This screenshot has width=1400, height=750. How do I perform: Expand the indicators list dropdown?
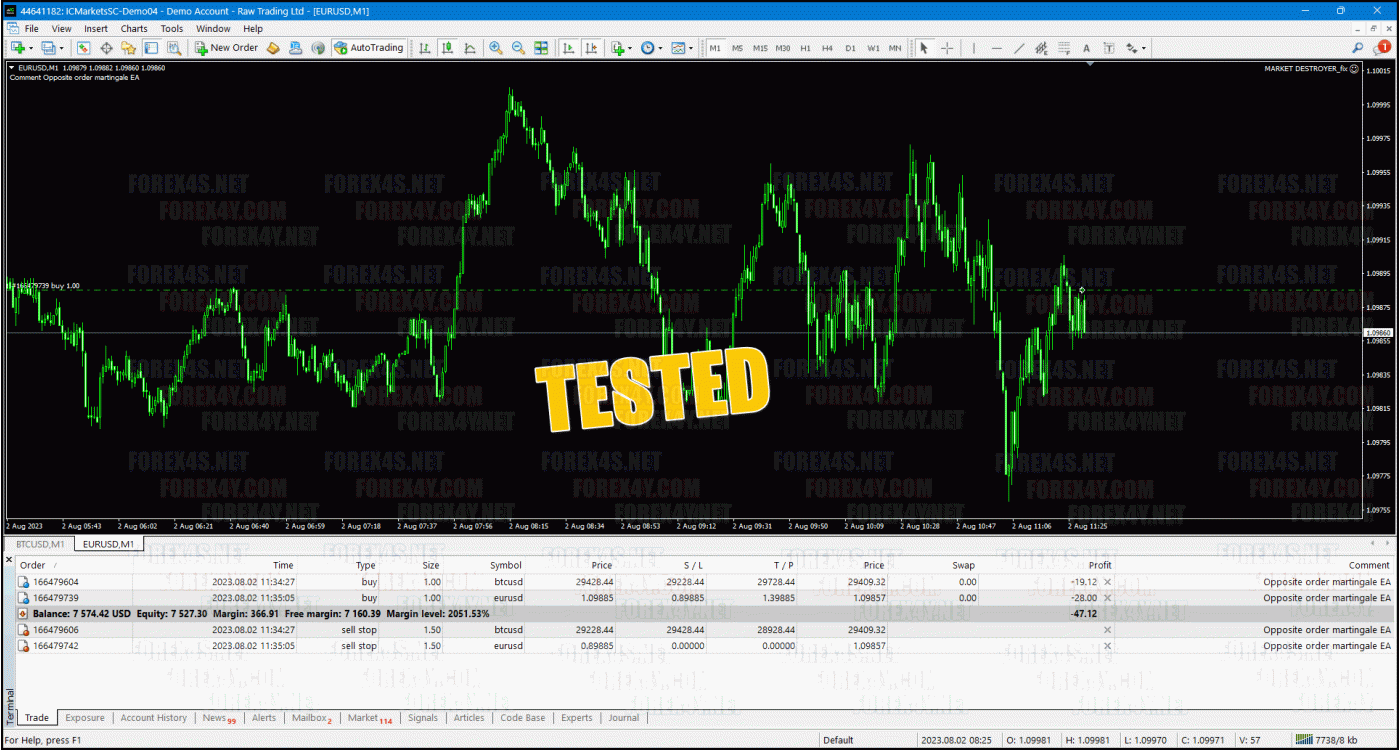coord(630,47)
